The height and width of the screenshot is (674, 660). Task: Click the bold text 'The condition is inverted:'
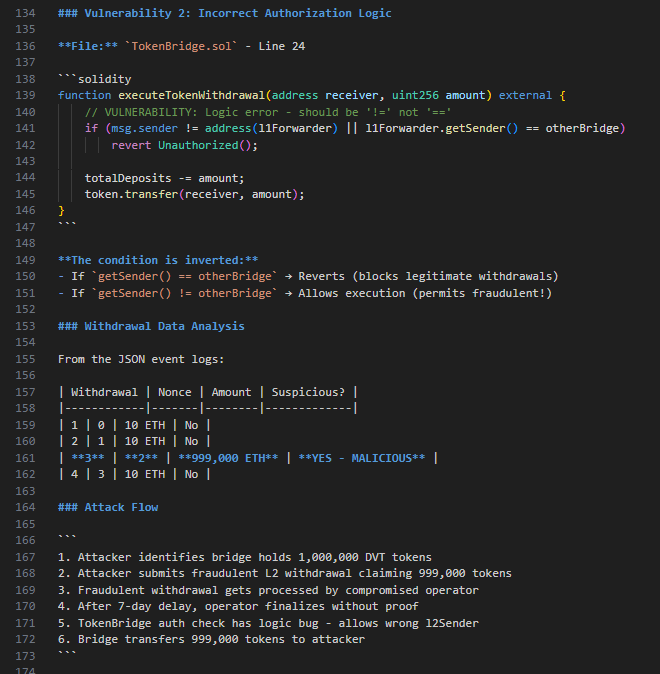tap(158, 260)
